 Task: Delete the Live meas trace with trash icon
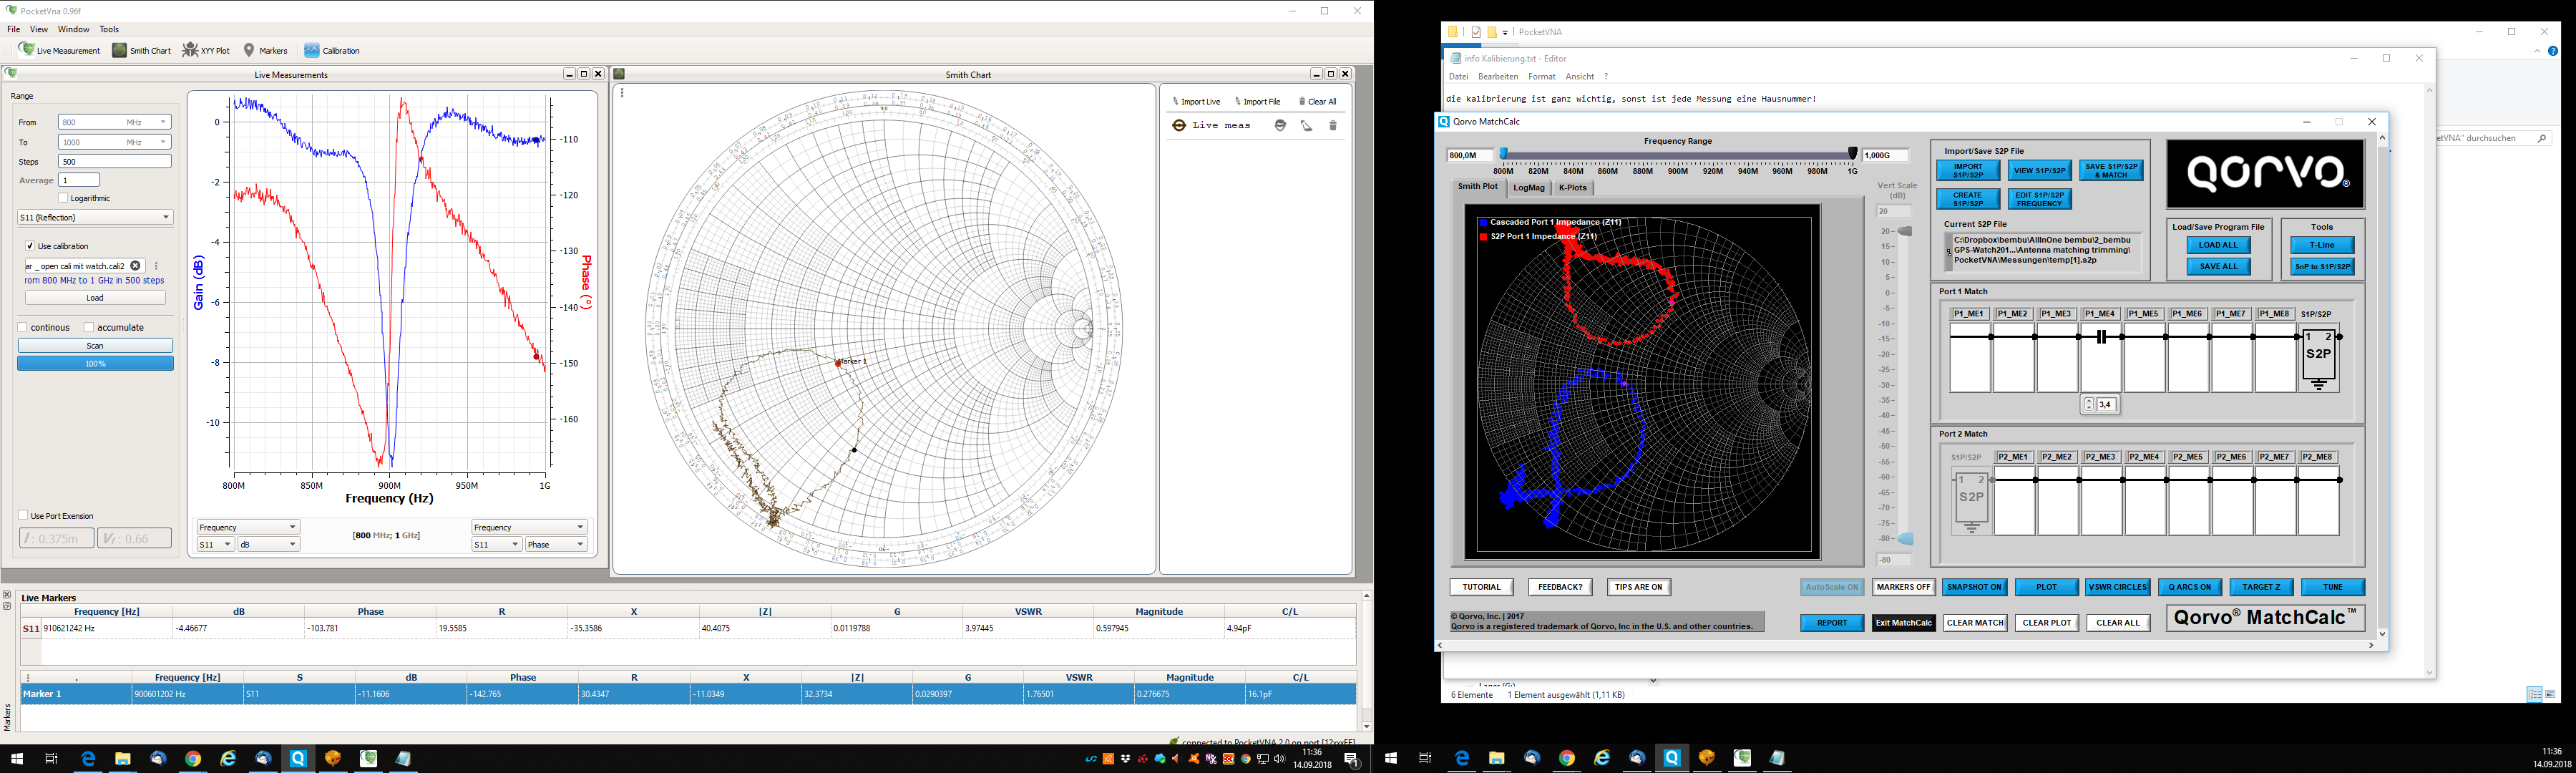(1333, 125)
